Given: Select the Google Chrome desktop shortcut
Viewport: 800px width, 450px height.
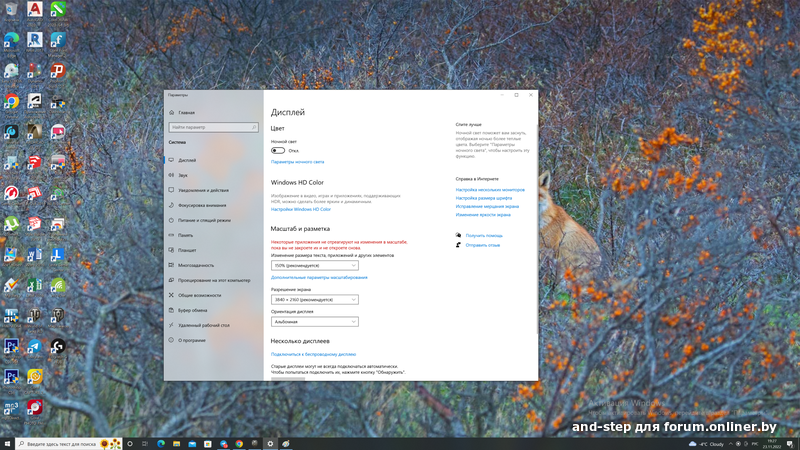Looking at the screenshot, I should click(11, 103).
